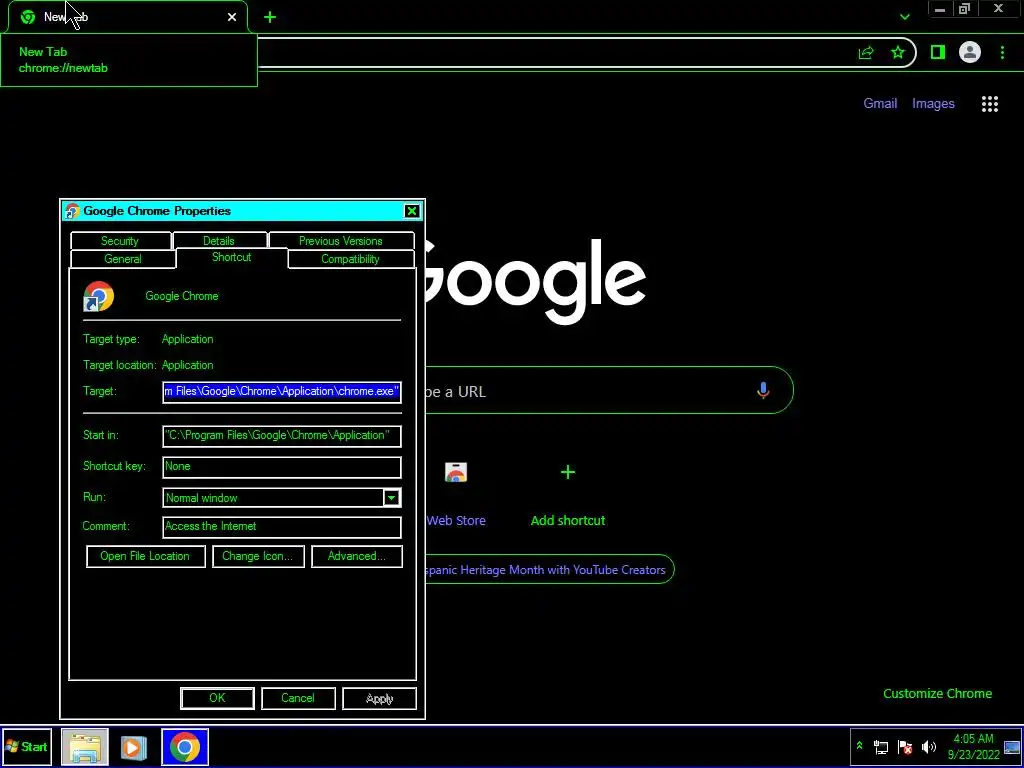Switch to the Security tab
This screenshot has height=768, width=1024.
coord(120,241)
